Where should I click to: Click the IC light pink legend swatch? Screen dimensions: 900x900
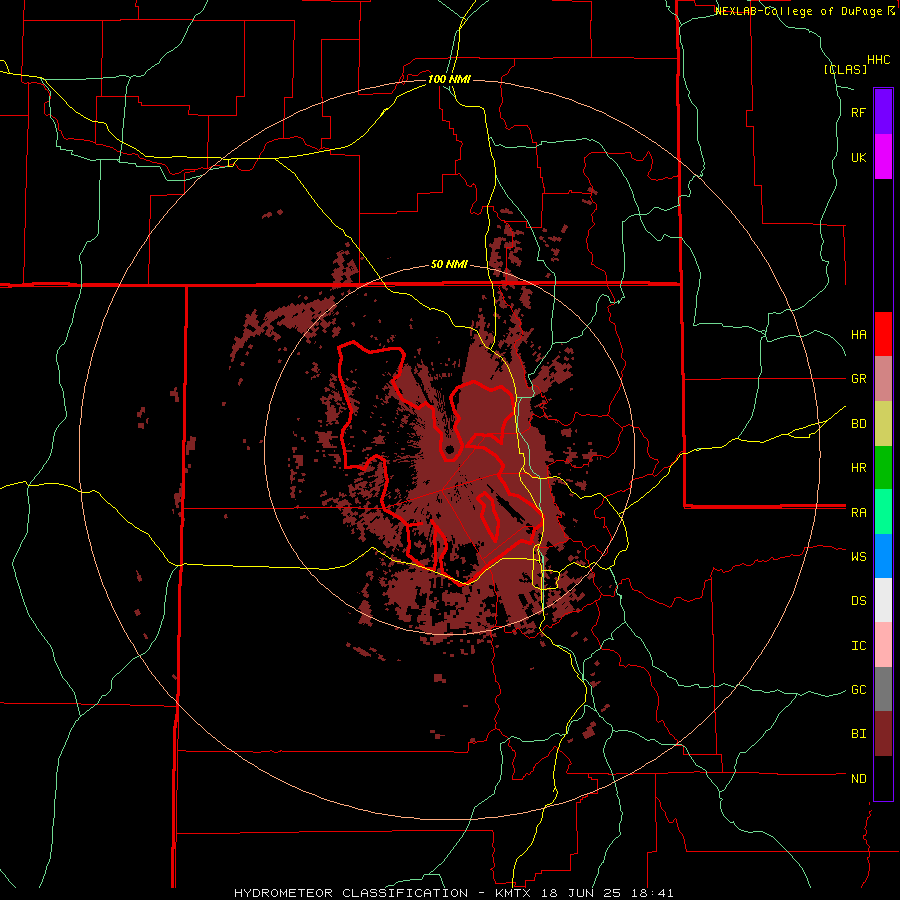tap(883, 645)
